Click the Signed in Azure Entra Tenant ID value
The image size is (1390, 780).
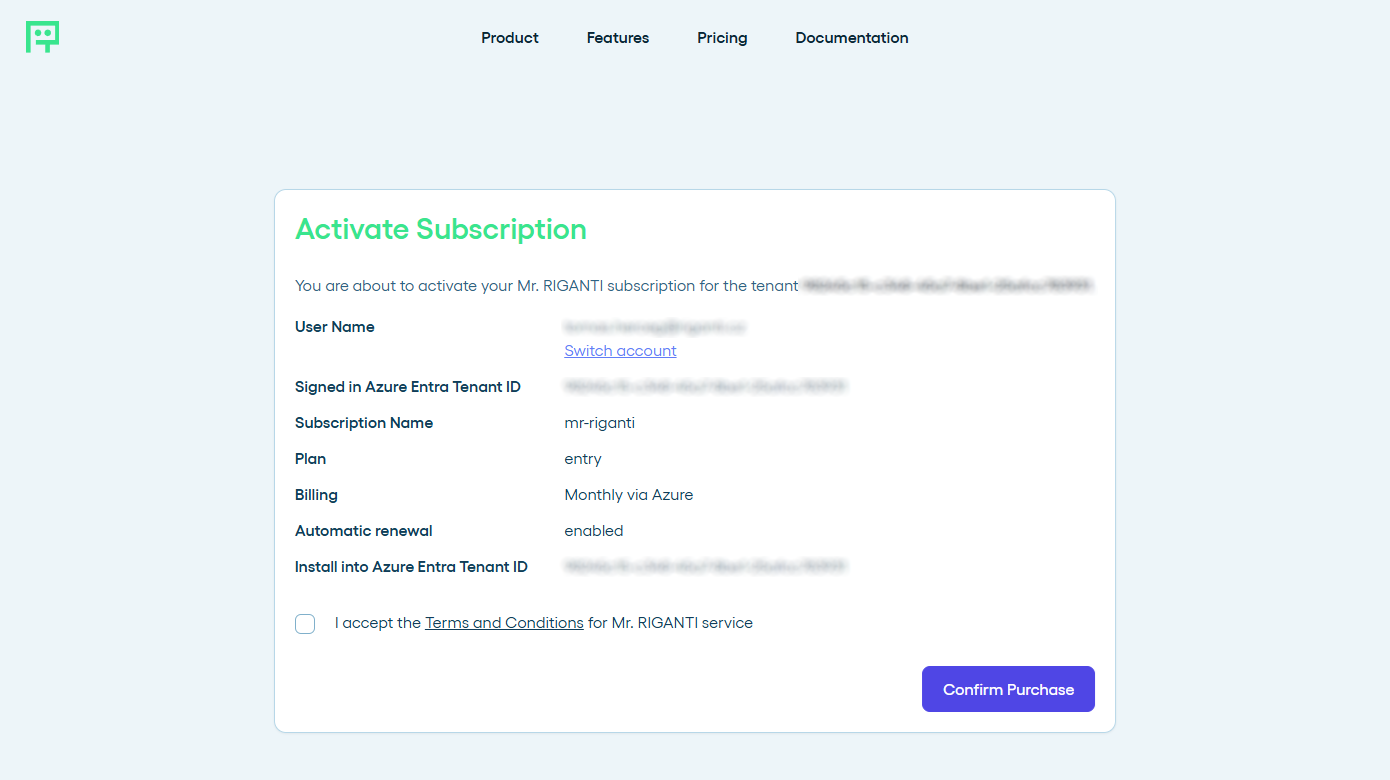click(x=705, y=386)
